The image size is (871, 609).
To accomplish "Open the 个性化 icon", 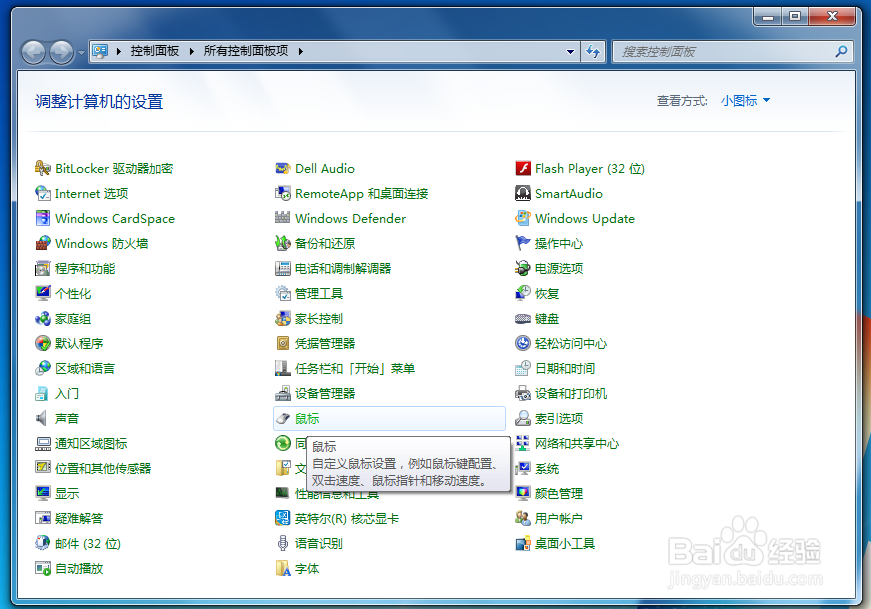I will [x=43, y=293].
